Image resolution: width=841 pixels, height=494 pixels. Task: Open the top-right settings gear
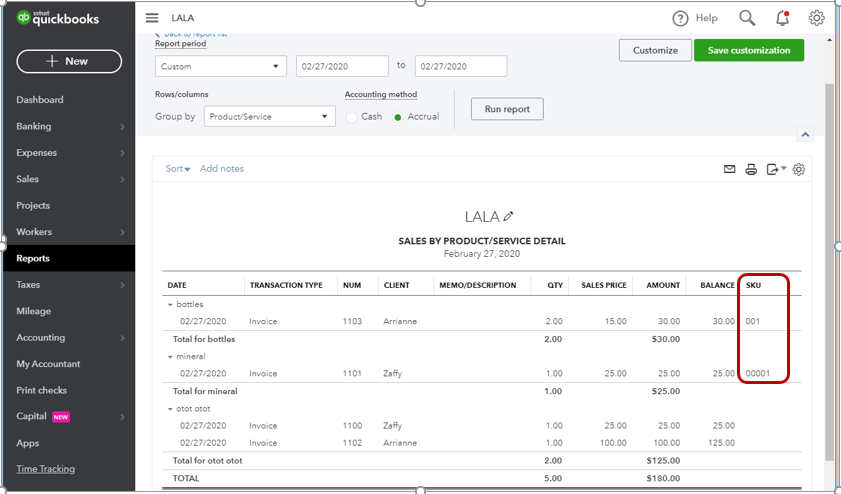tap(816, 18)
